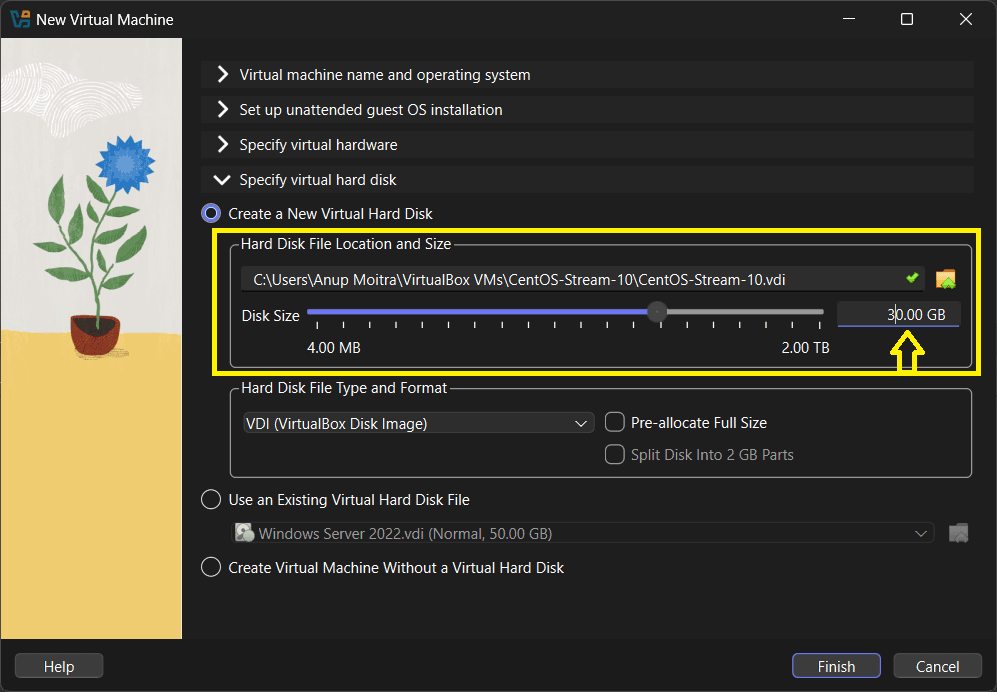Image resolution: width=997 pixels, height=692 pixels.
Task: Choose Create Virtual Machine Without a Virtual Hard Disk
Action: [x=211, y=567]
